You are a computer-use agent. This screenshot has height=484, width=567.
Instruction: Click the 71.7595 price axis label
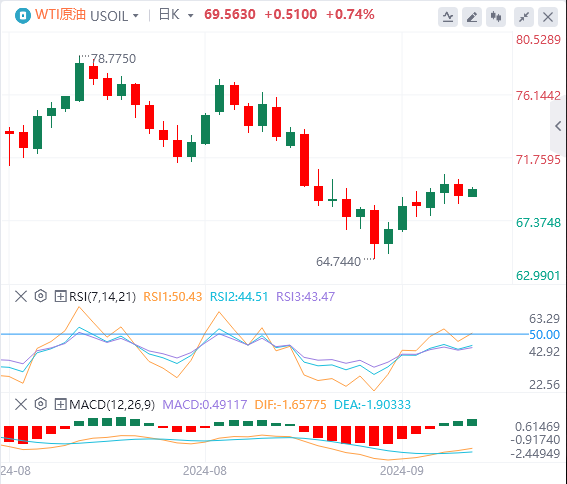(538, 160)
